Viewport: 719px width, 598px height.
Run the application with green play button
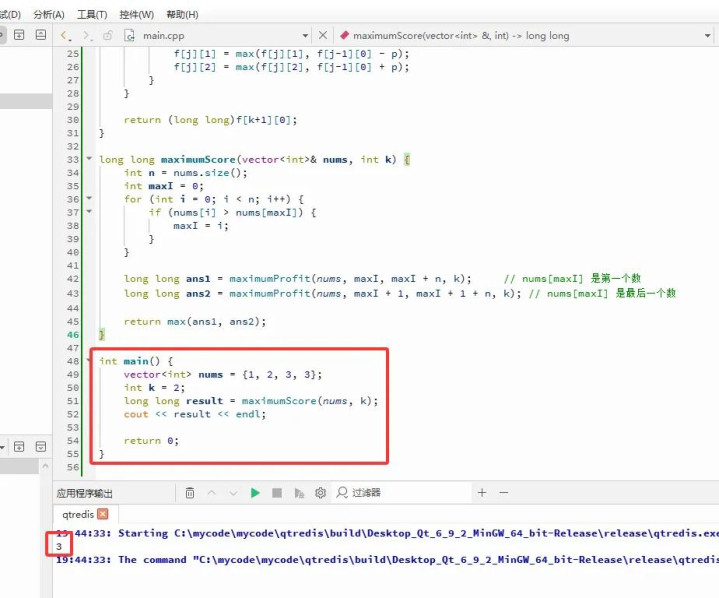(x=255, y=493)
